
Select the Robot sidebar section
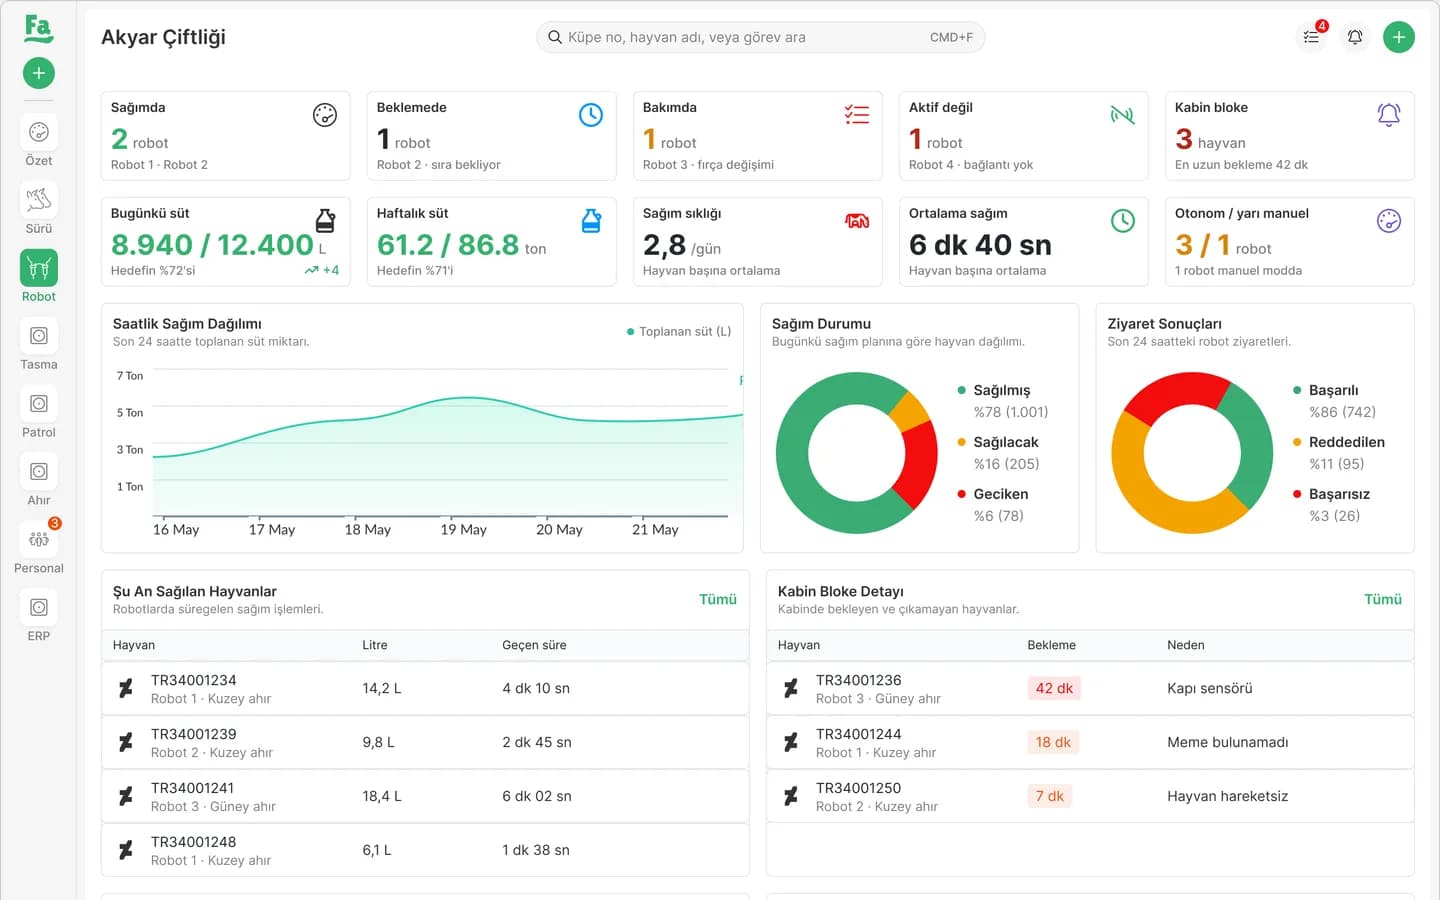coord(39,276)
